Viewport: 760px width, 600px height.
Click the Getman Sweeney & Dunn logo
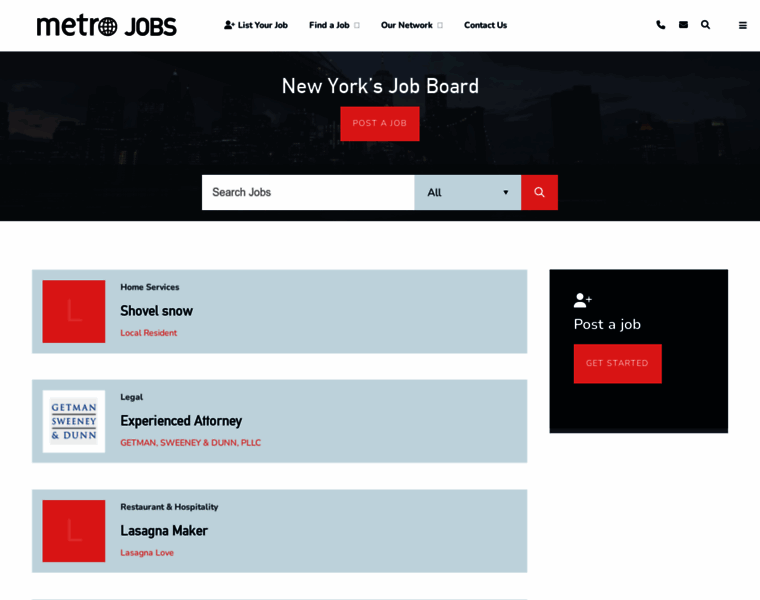73,421
